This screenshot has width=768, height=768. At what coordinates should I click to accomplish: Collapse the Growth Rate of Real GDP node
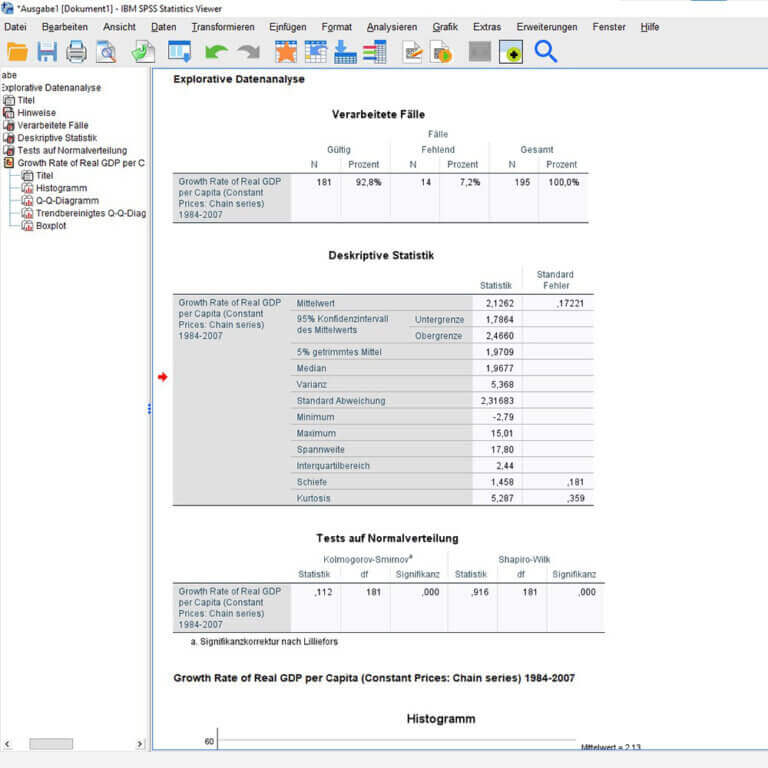tap(9, 163)
